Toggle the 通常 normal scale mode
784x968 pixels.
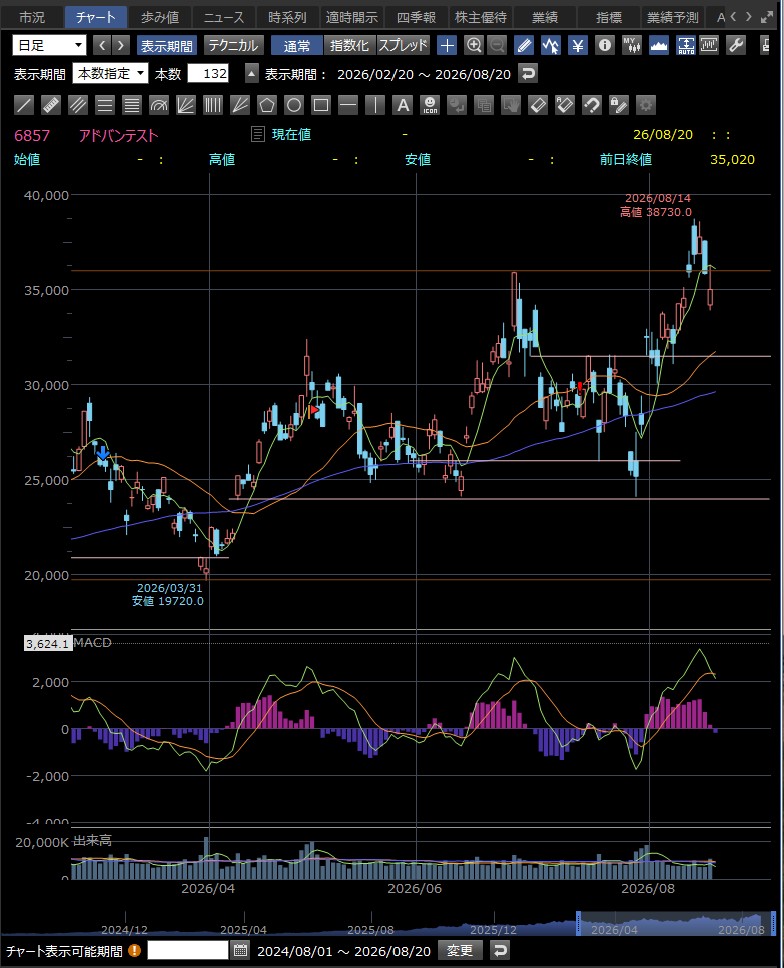click(x=296, y=46)
